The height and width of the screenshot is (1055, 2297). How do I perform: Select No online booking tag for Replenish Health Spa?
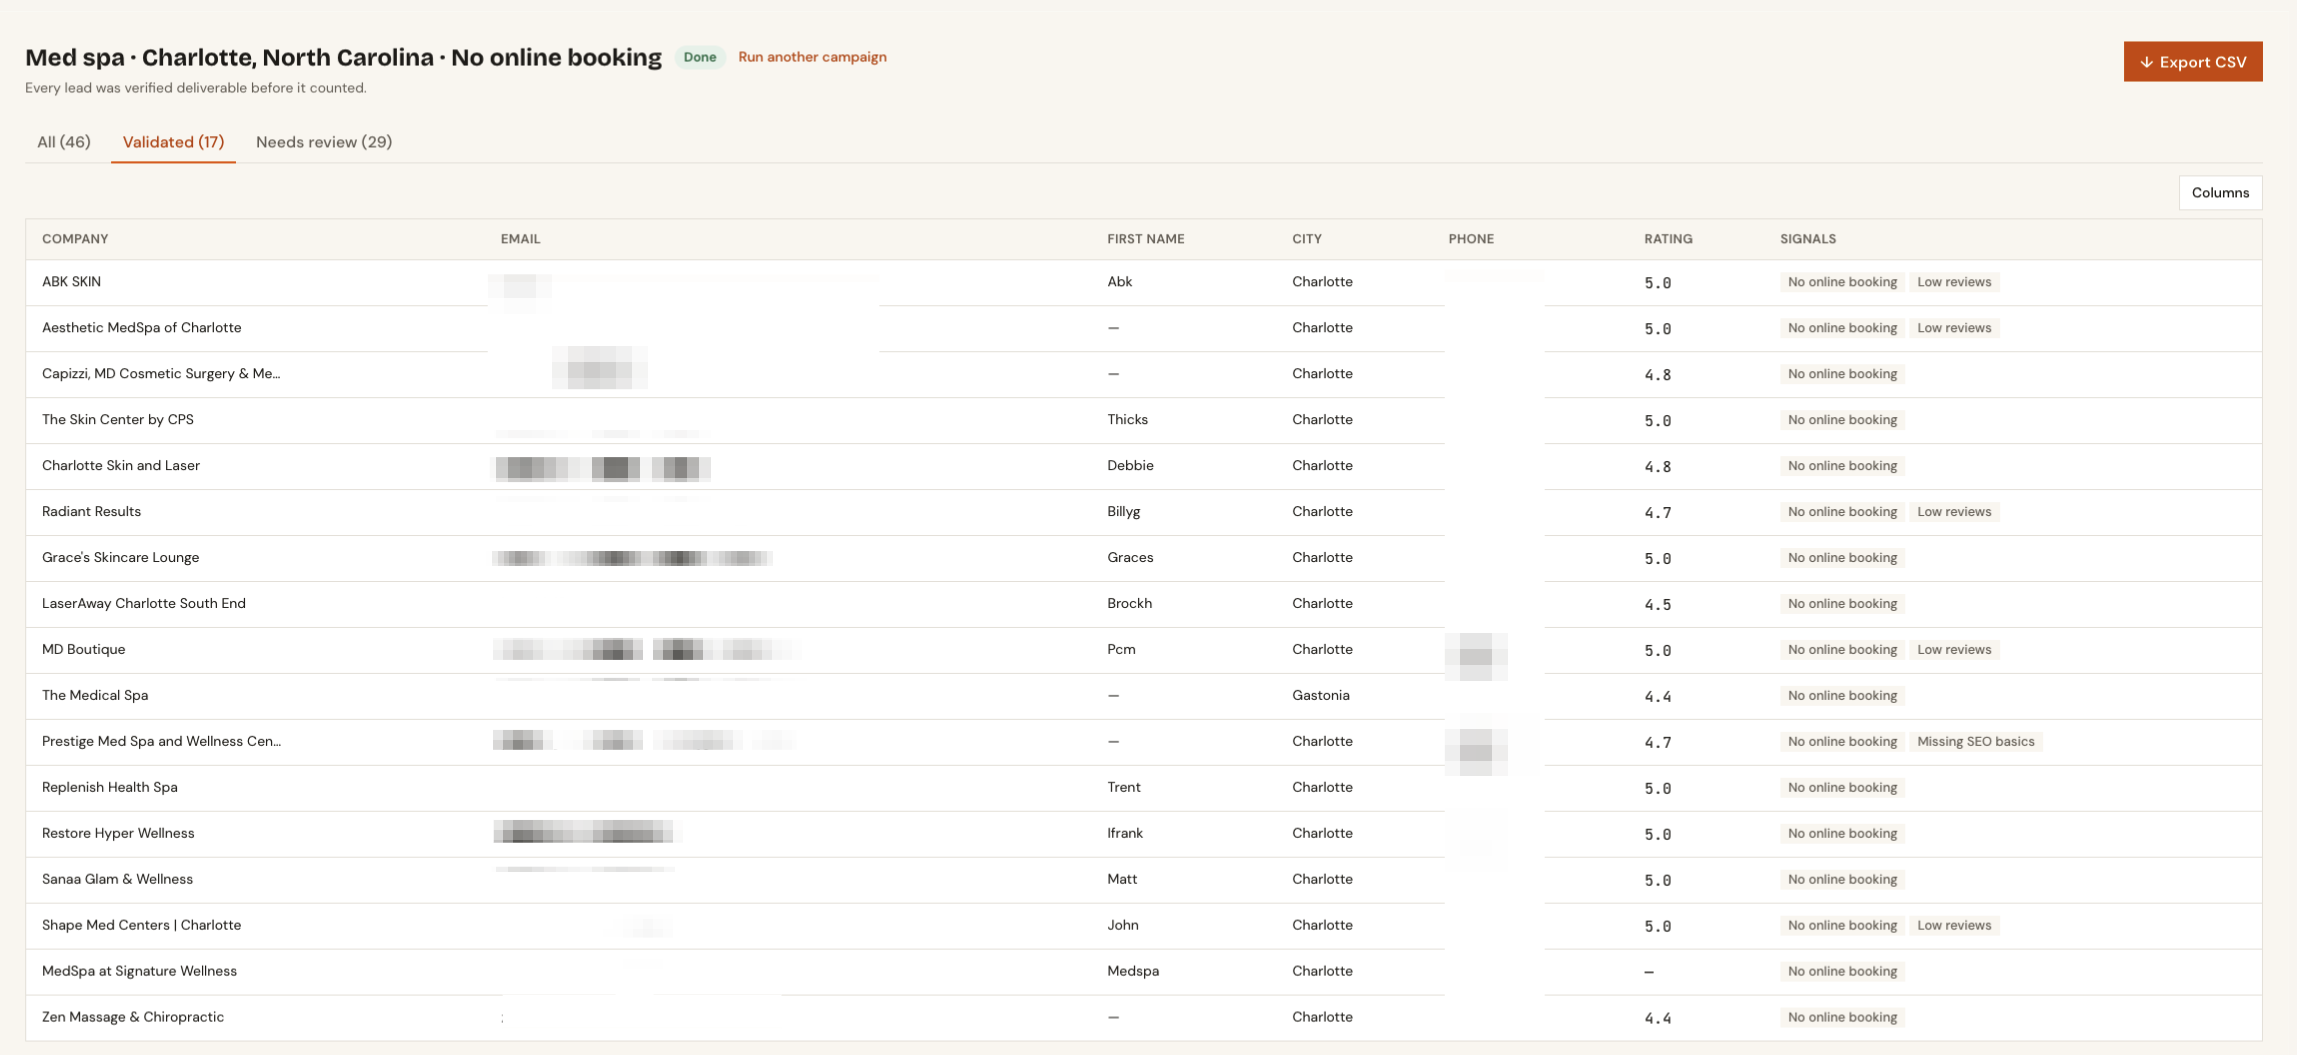1842,788
